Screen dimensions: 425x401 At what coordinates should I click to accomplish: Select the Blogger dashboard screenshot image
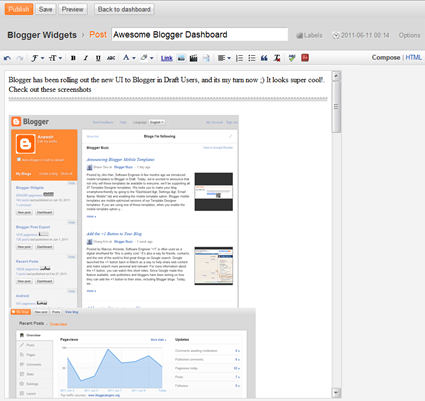[x=124, y=211]
